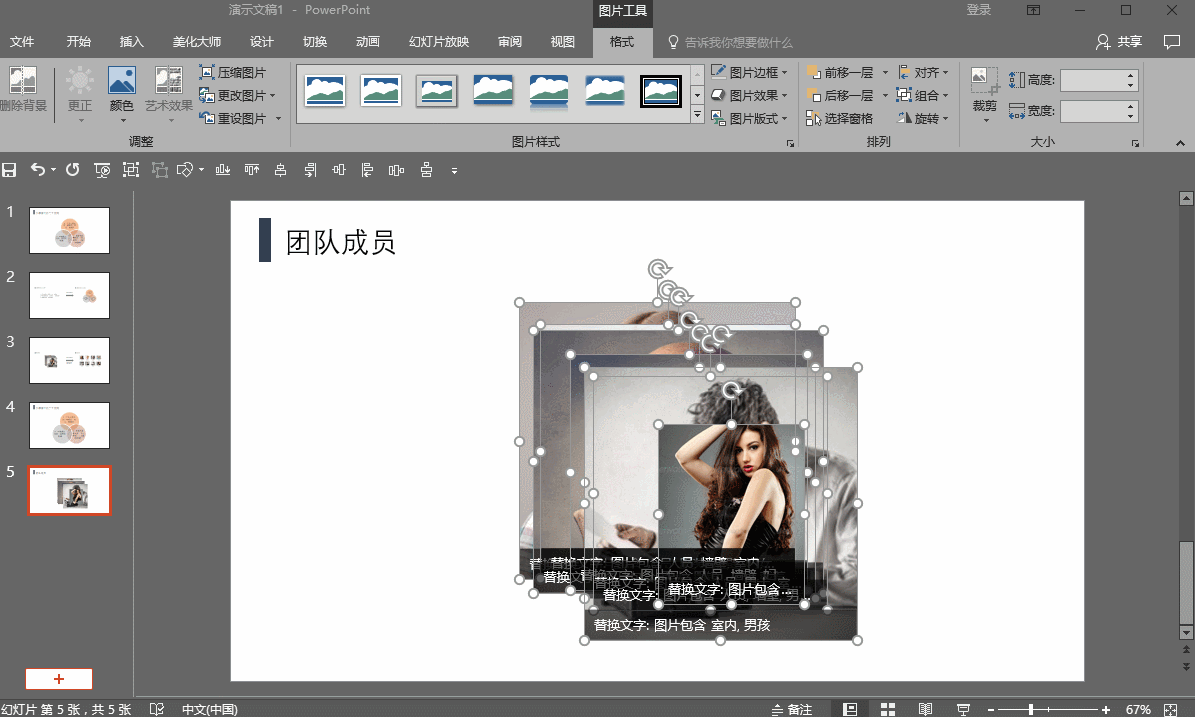The width and height of the screenshot is (1195, 717).
Task: Click the Fit slide to window icon
Action: tap(1171, 709)
